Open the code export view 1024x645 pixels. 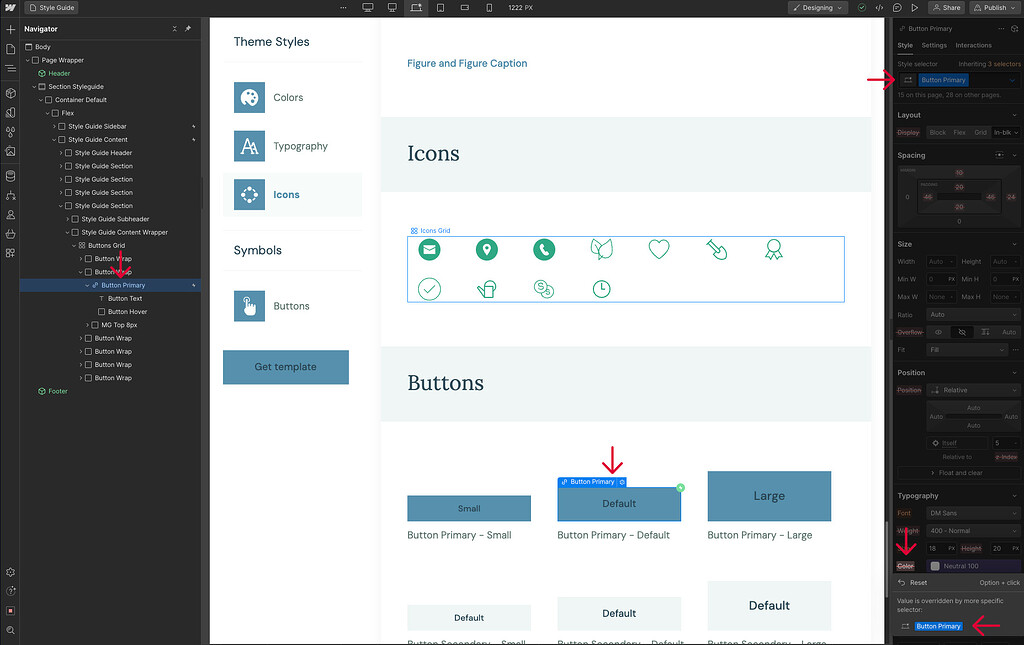(879, 7)
